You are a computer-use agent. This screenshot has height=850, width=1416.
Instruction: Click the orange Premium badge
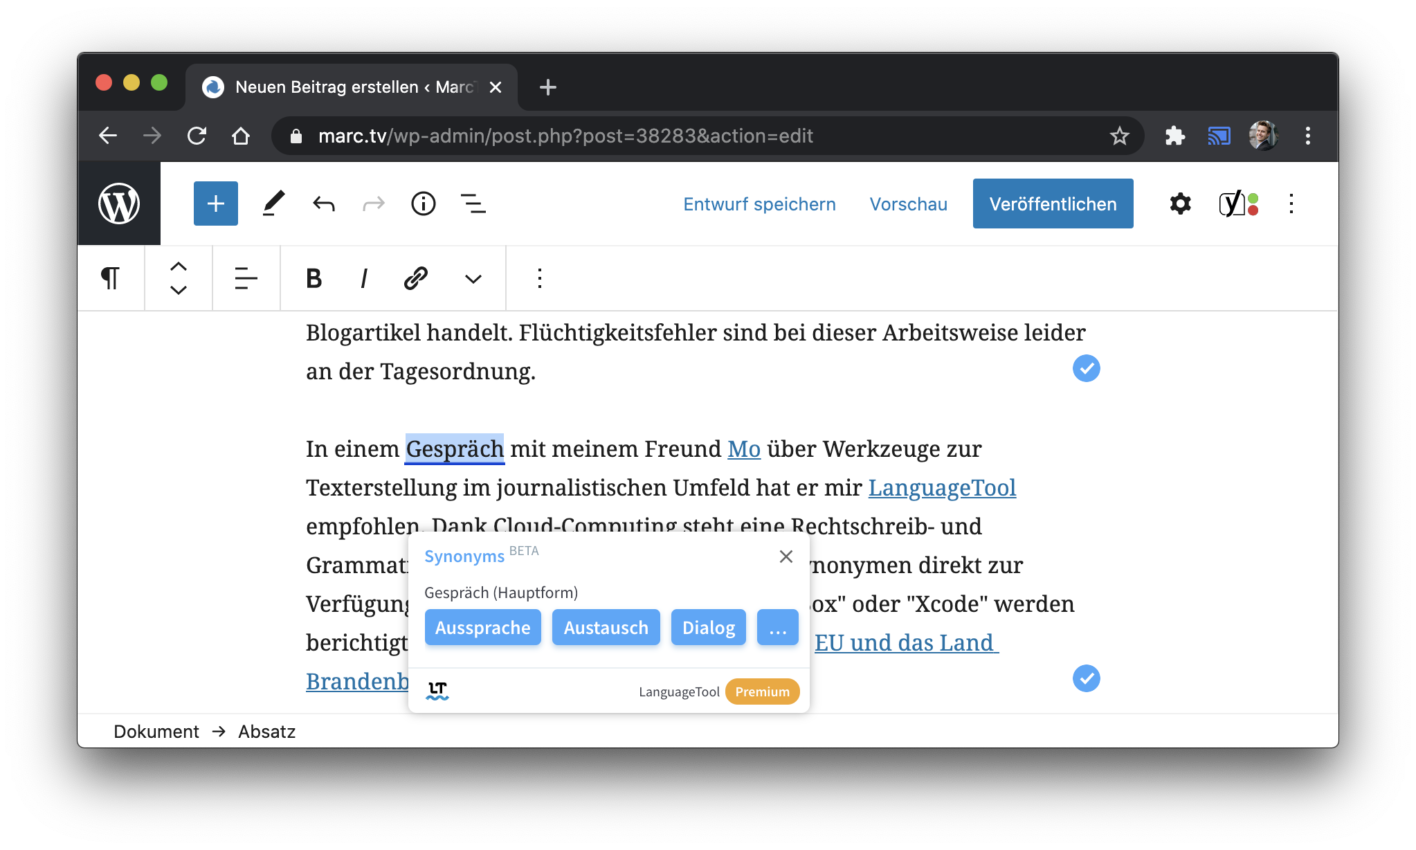[x=762, y=690]
